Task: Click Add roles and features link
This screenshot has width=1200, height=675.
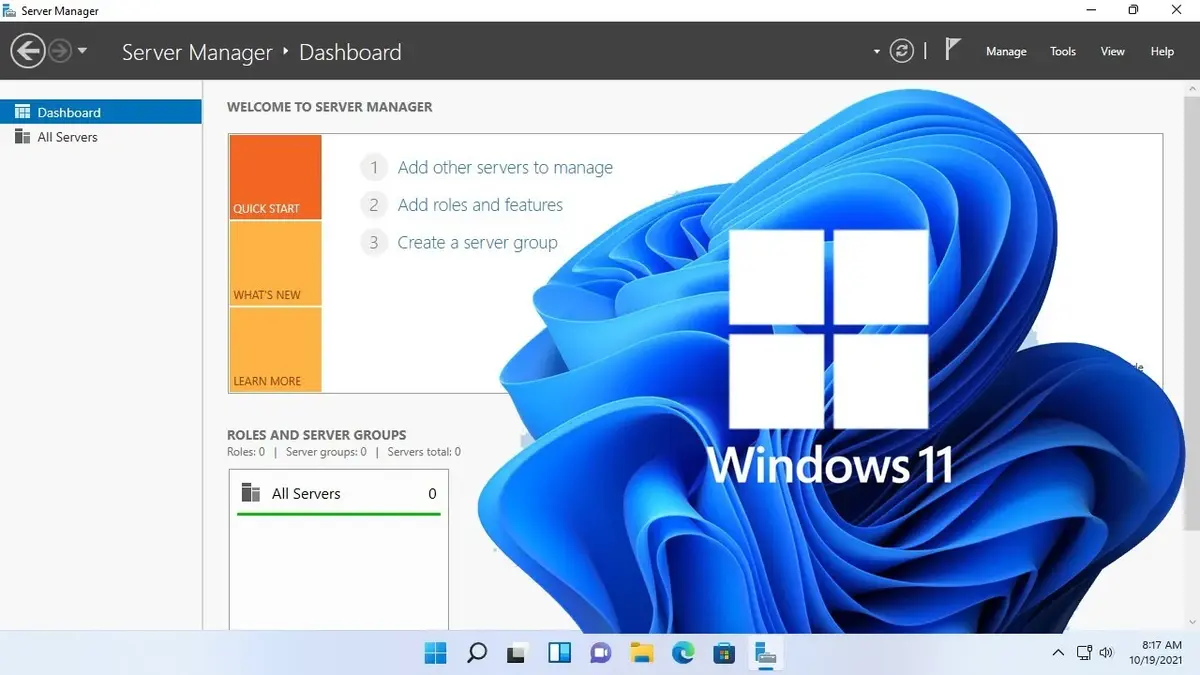Action: [x=480, y=205]
